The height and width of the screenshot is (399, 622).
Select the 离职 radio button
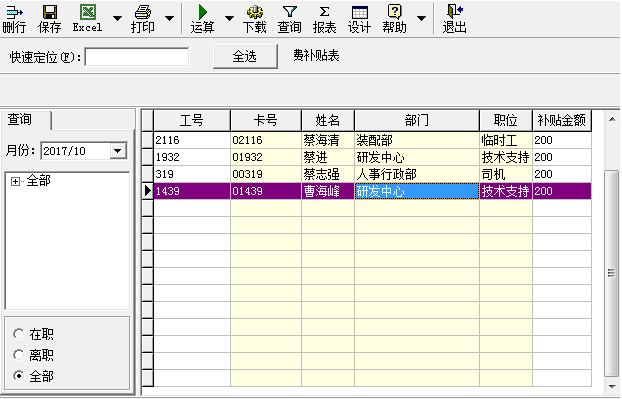18,355
